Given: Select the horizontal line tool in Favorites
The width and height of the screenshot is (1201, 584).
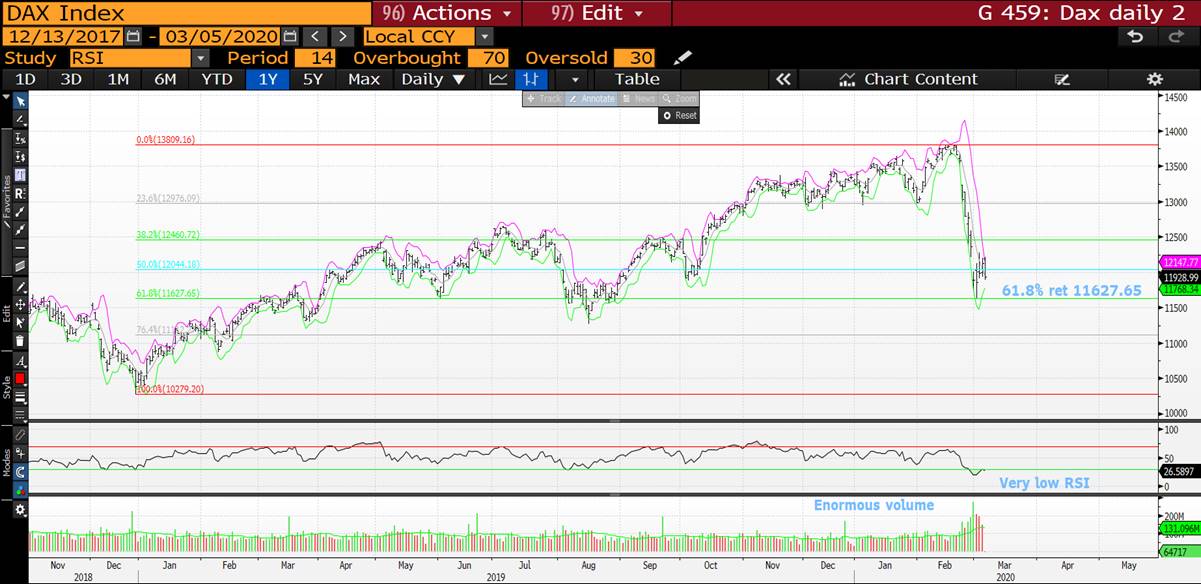Looking at the screenshot, I should coord(20,248).
